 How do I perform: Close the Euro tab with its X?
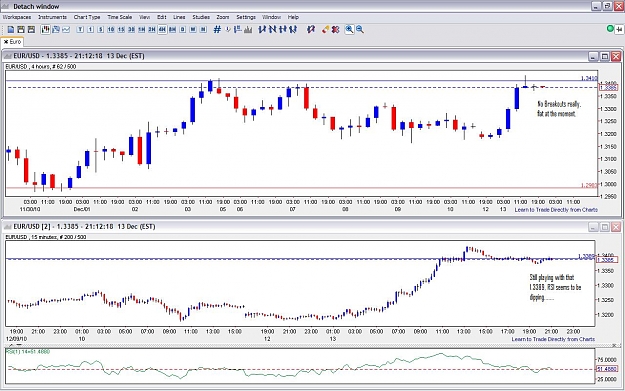(6, 42)
